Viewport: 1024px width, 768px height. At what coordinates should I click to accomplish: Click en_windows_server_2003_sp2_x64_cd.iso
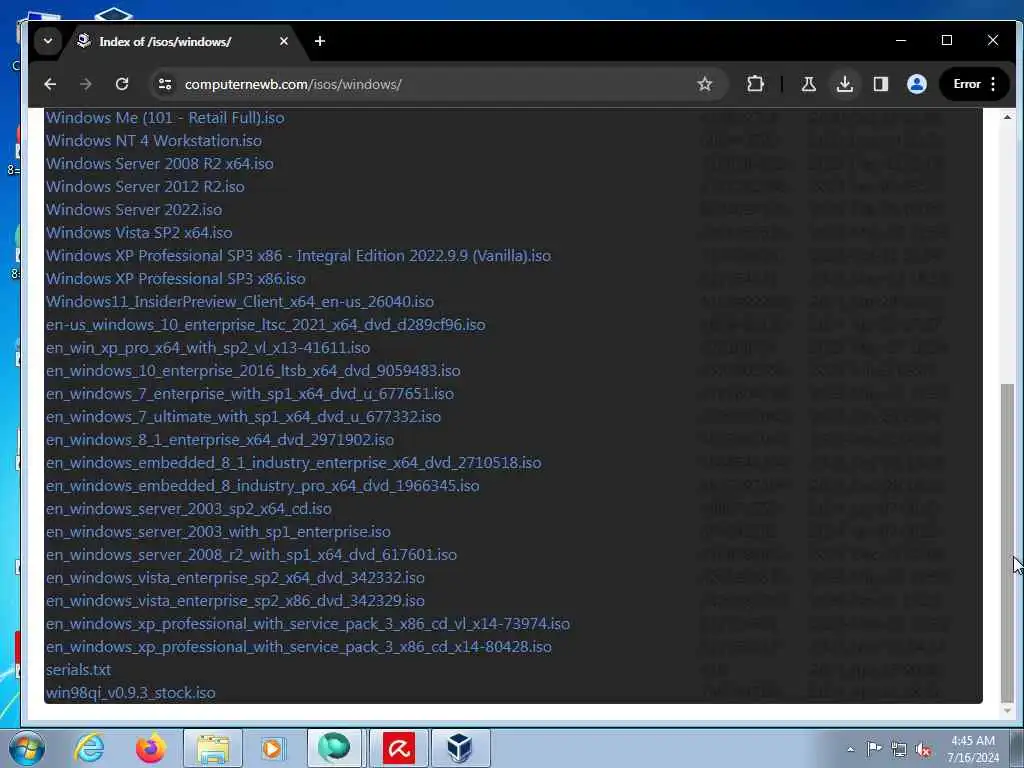(x=189, y=508)
